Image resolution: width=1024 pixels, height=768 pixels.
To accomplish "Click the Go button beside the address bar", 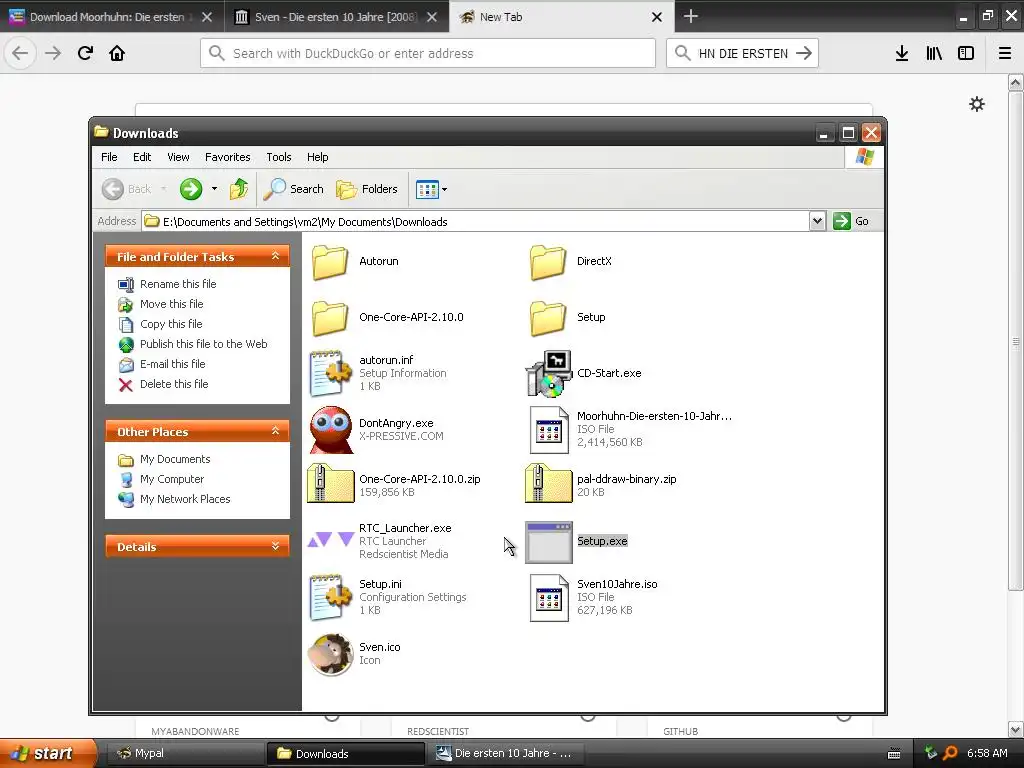I will tap(852, 221).
